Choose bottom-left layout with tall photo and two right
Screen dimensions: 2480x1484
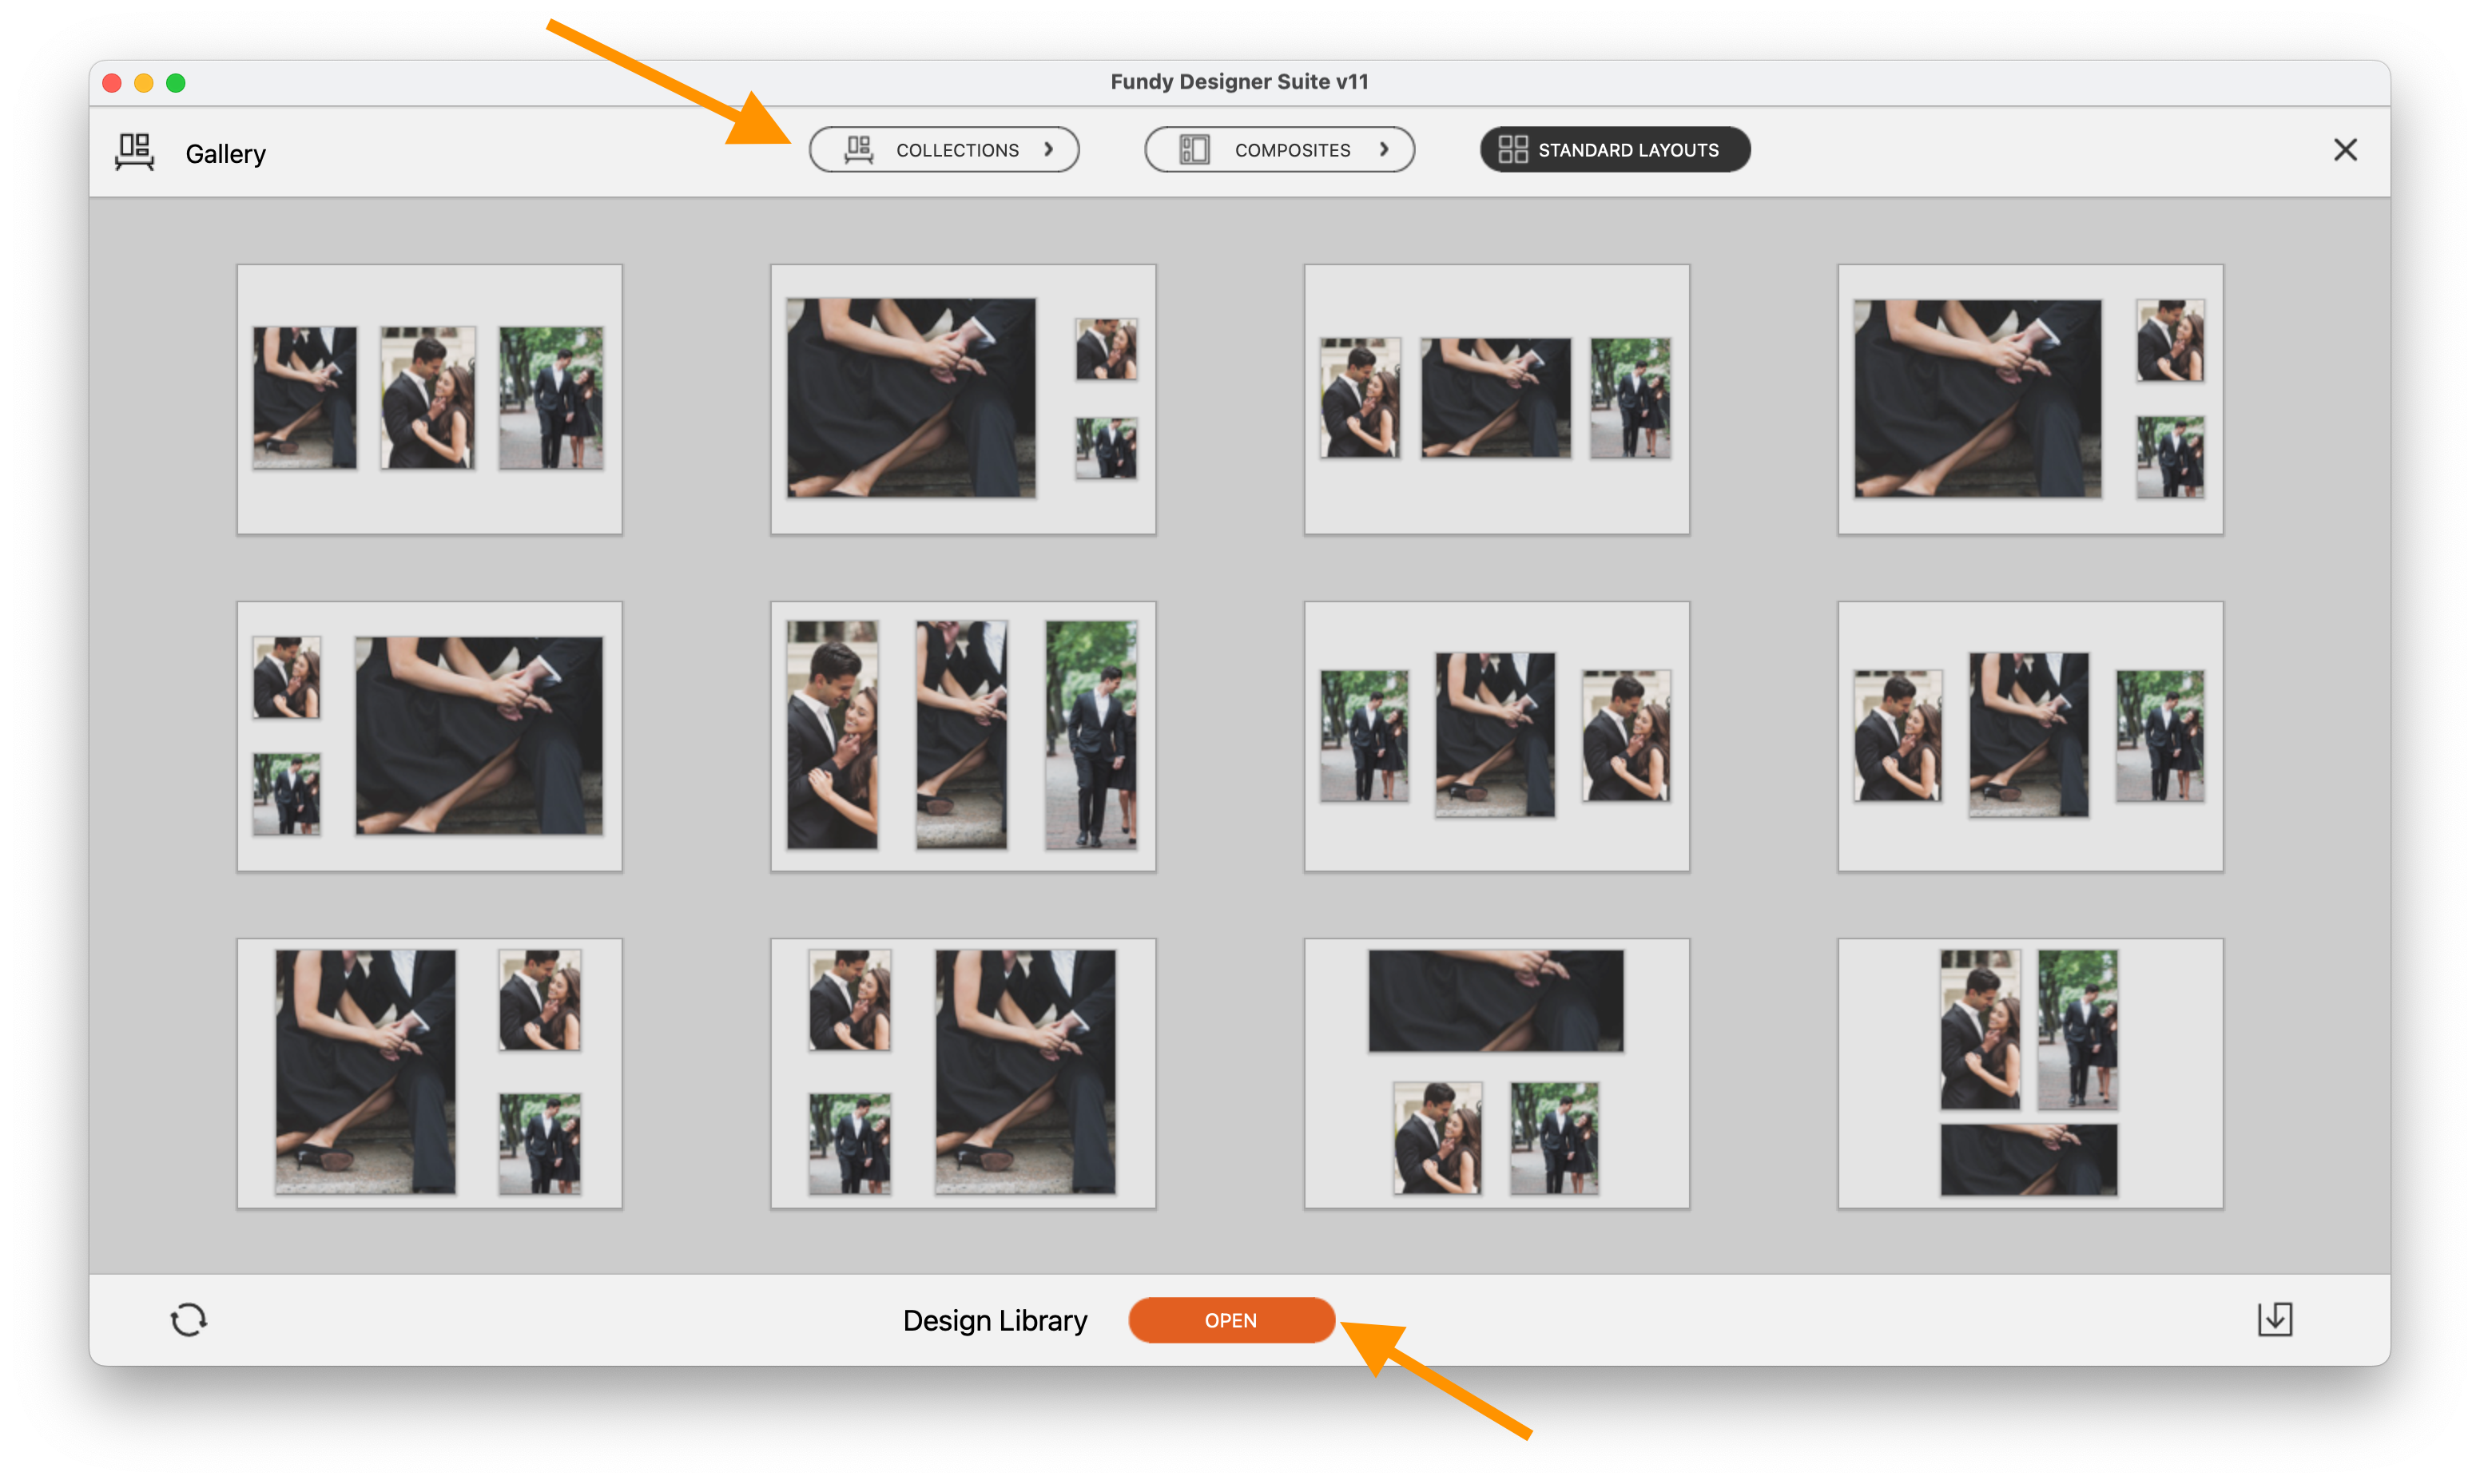(429, 1073)
